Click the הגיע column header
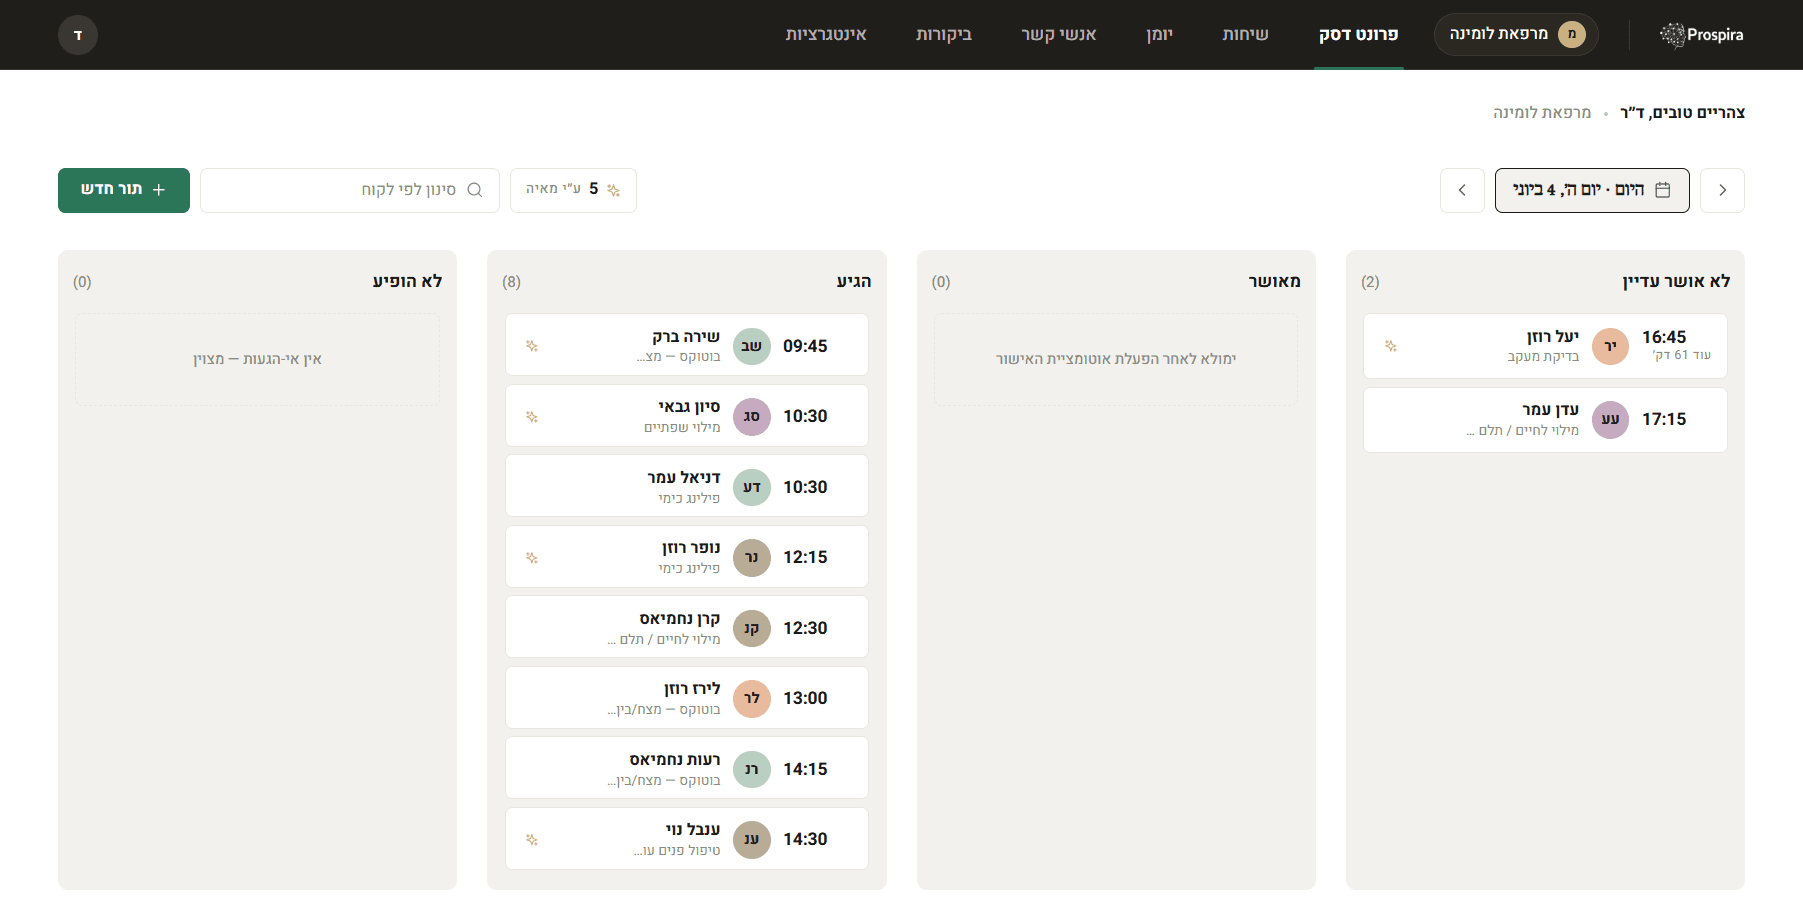 (854, 282)
